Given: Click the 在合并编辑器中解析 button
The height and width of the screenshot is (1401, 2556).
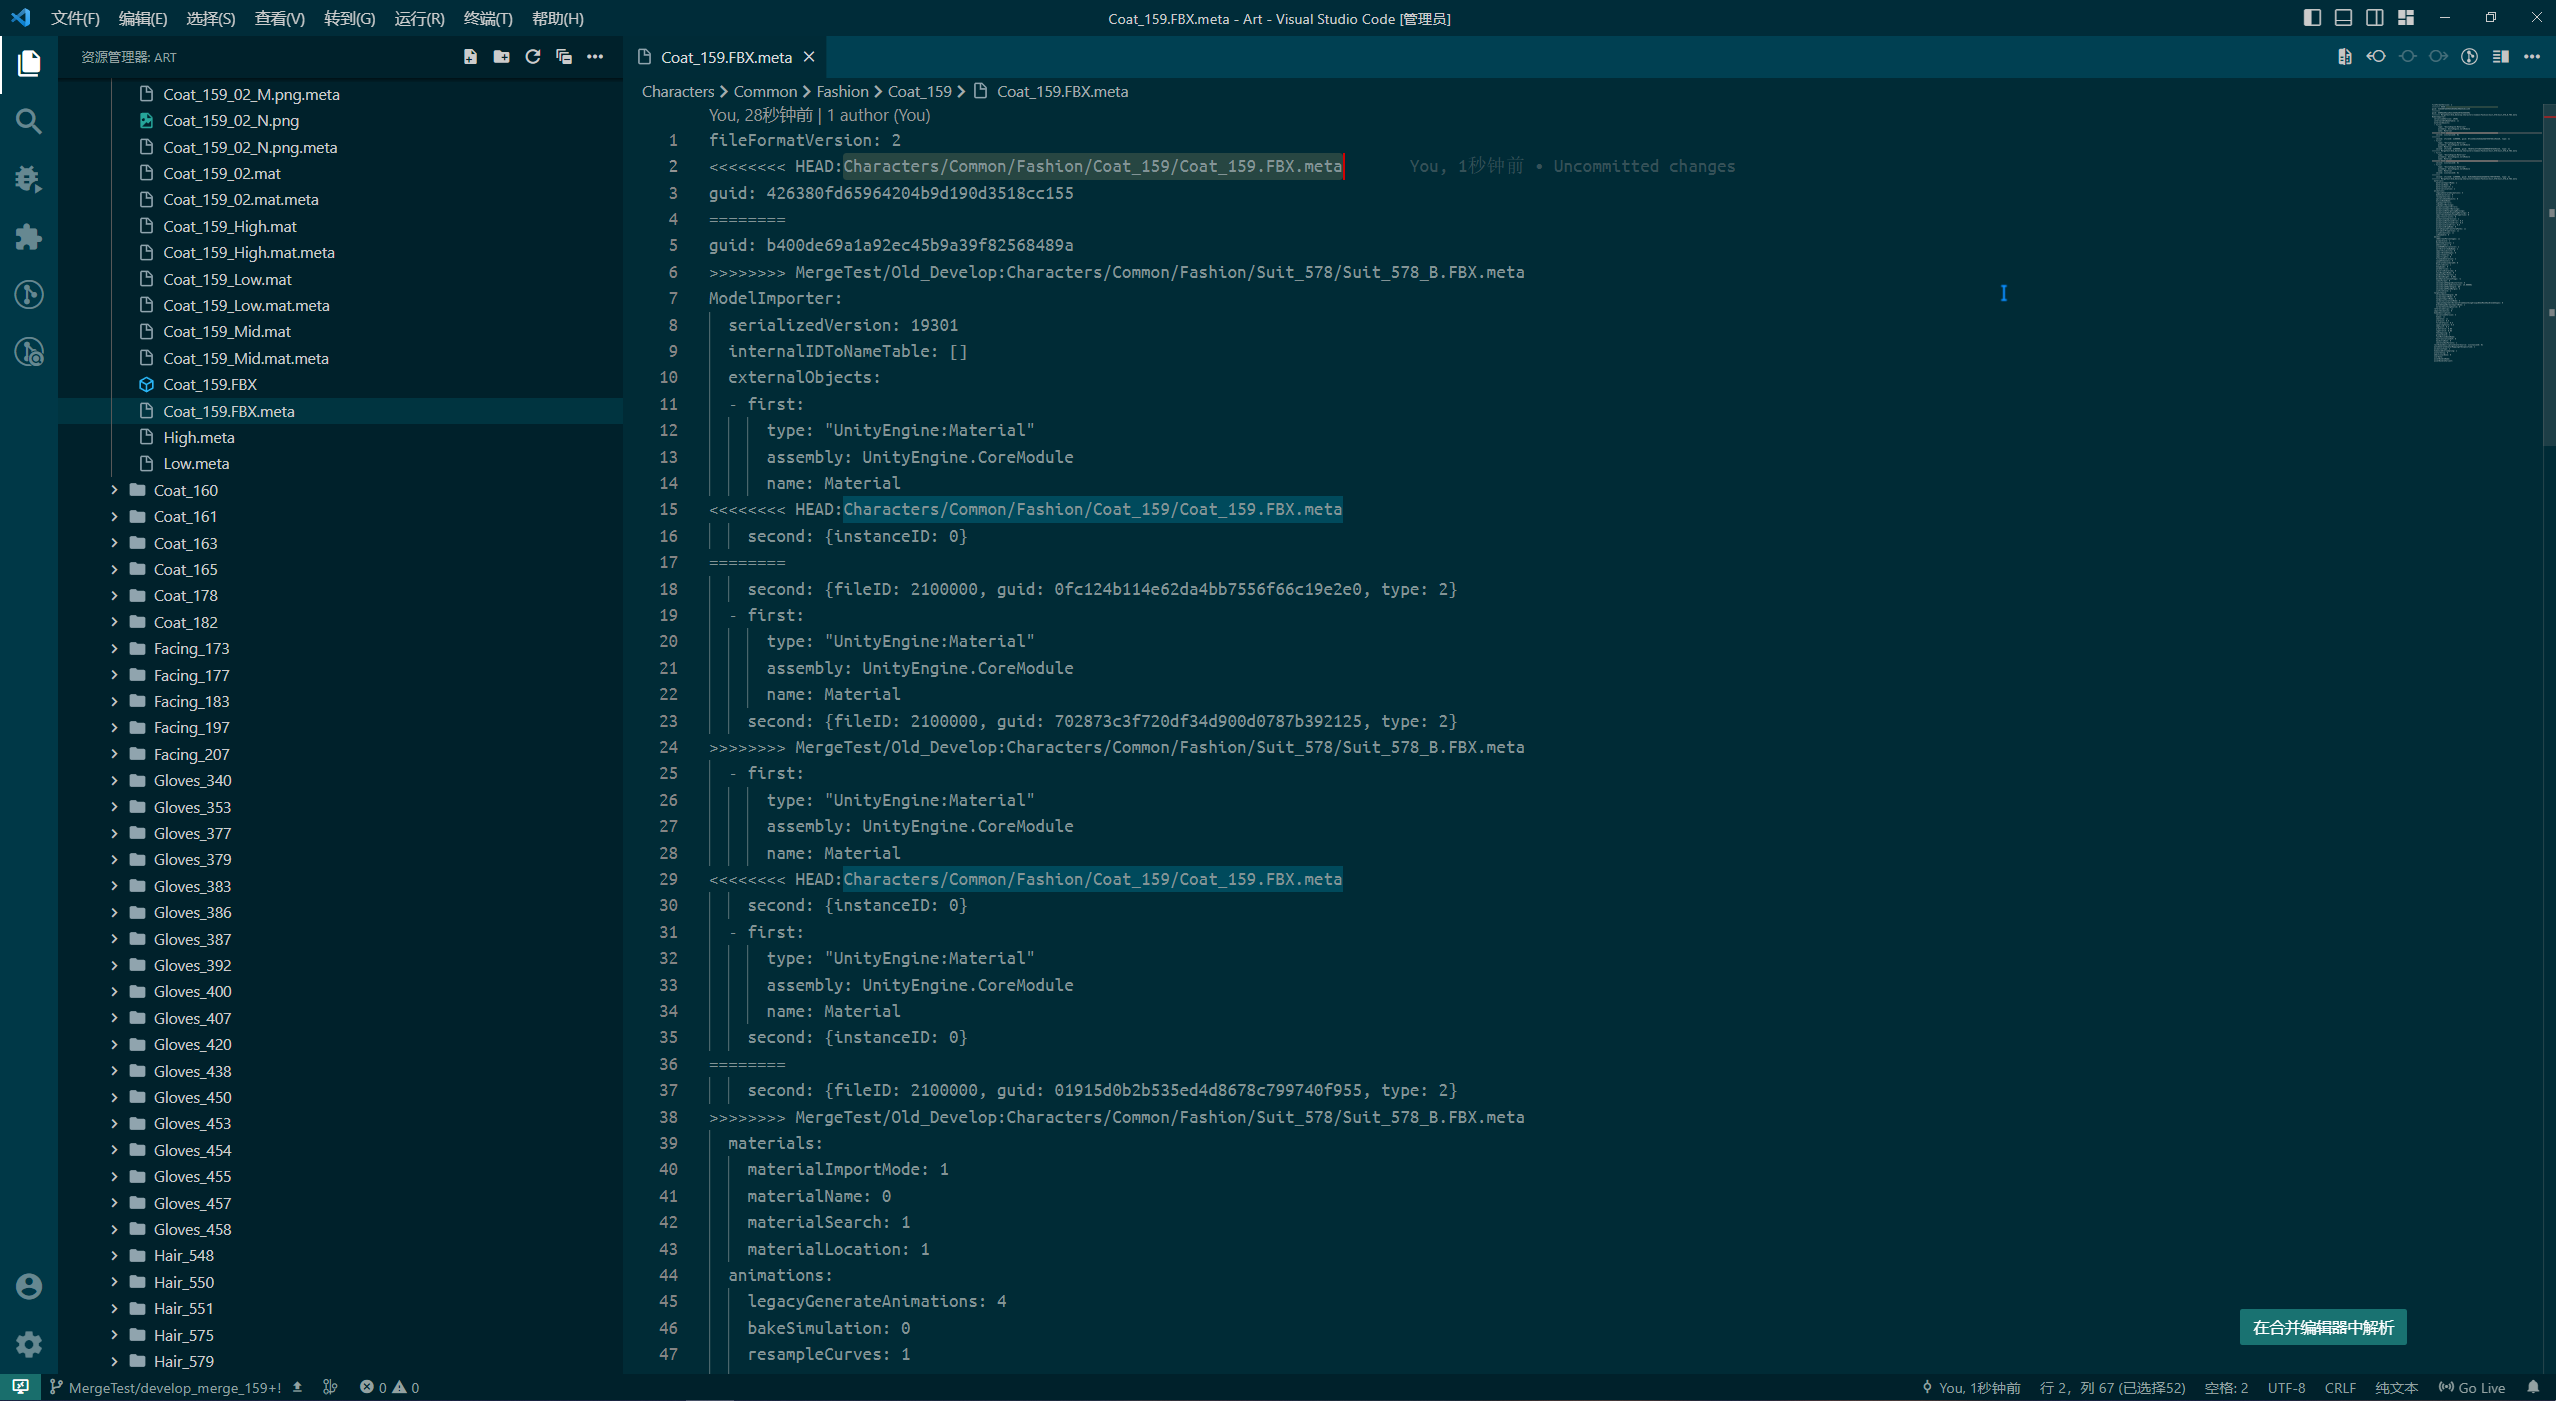Looking at the screenshot, I should click(2322, 1327).
